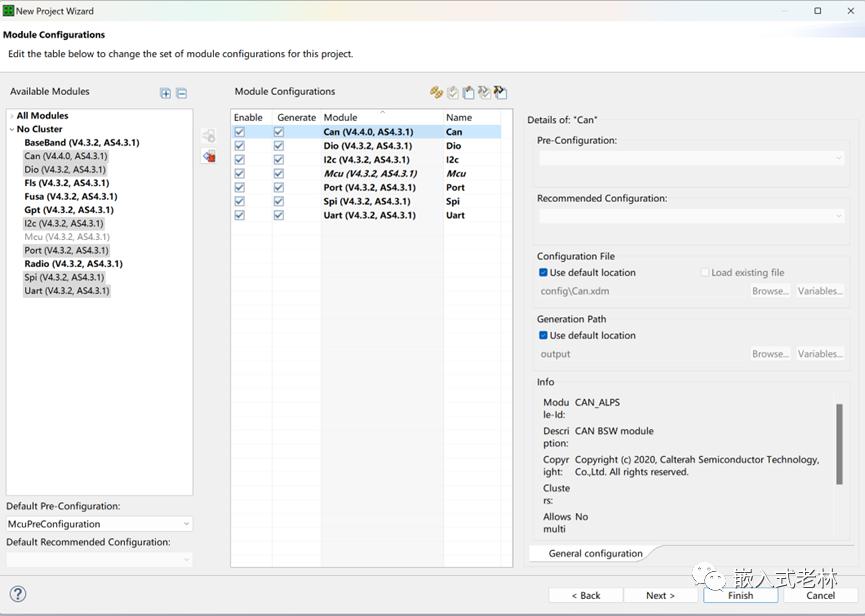Open the Default Recommended Configuration dropdown

99,560
